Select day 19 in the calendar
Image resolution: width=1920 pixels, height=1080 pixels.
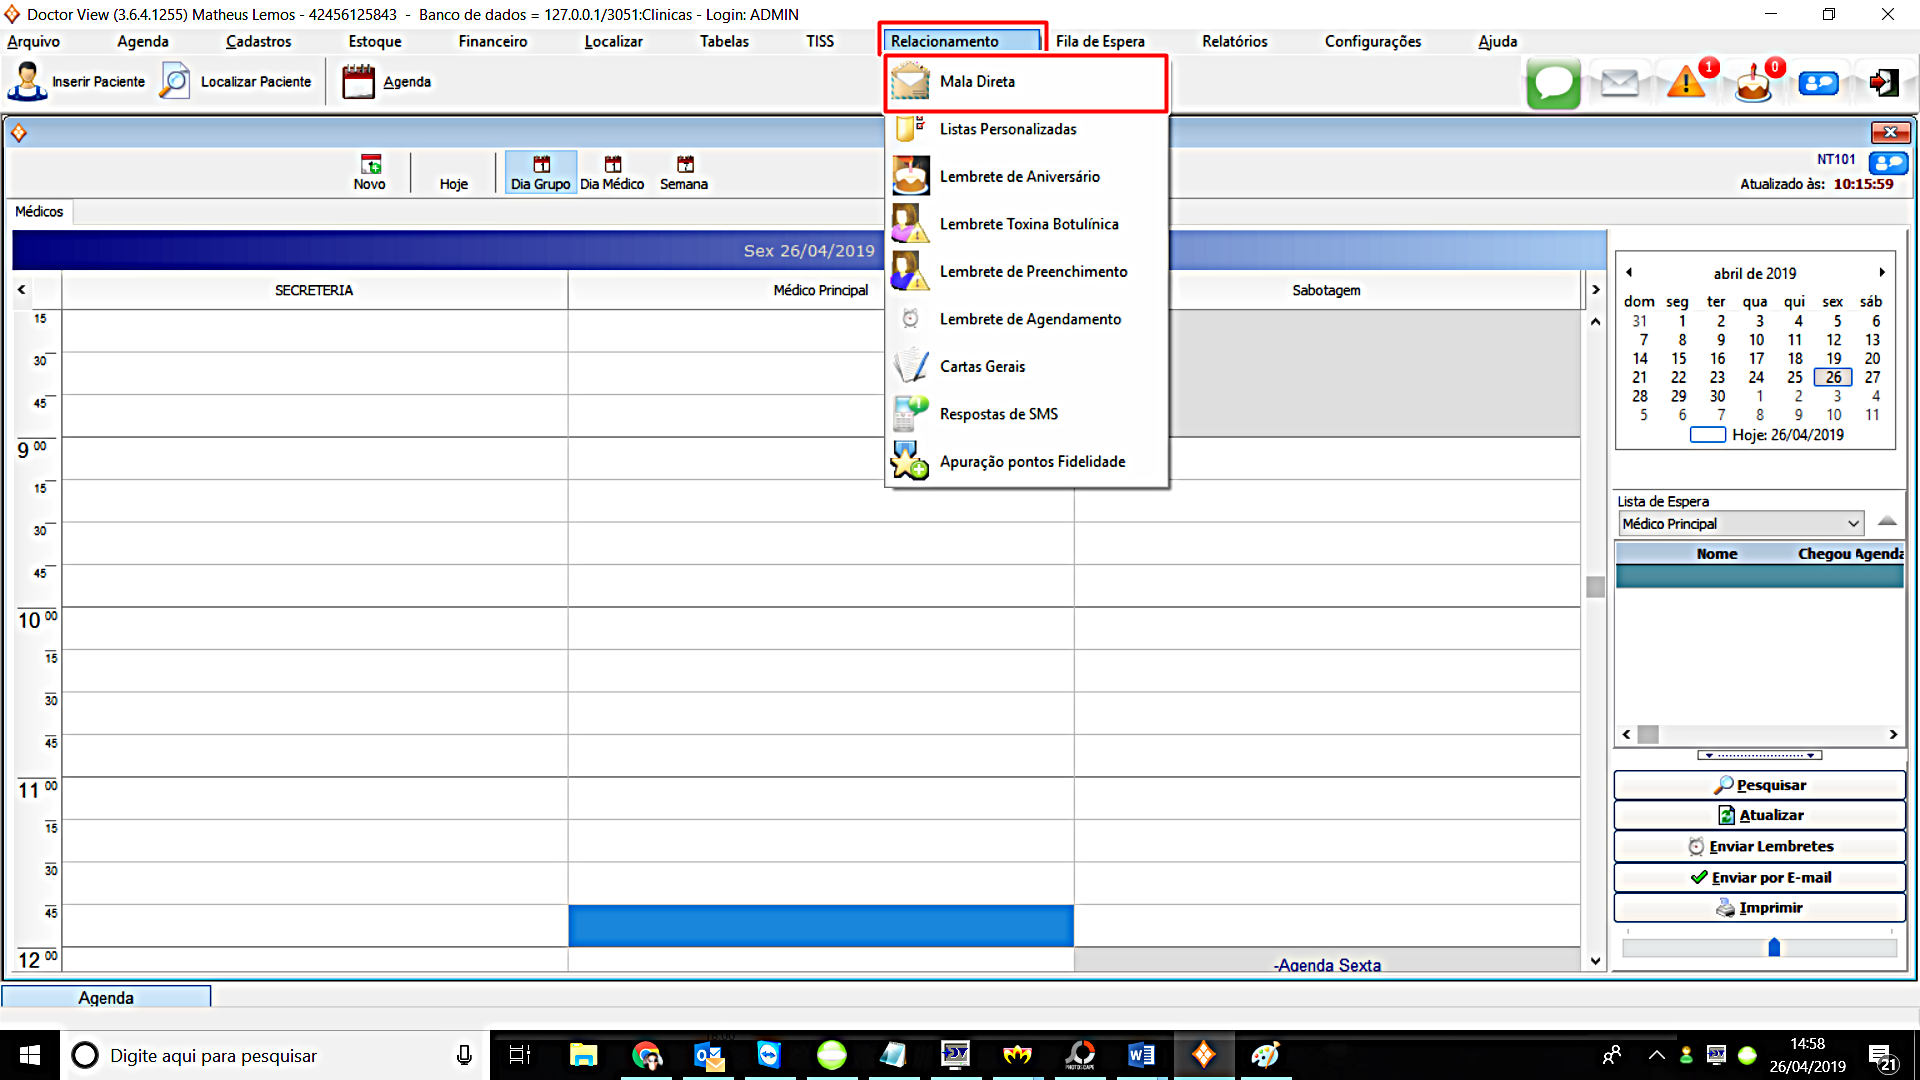tap(1833, 358)
